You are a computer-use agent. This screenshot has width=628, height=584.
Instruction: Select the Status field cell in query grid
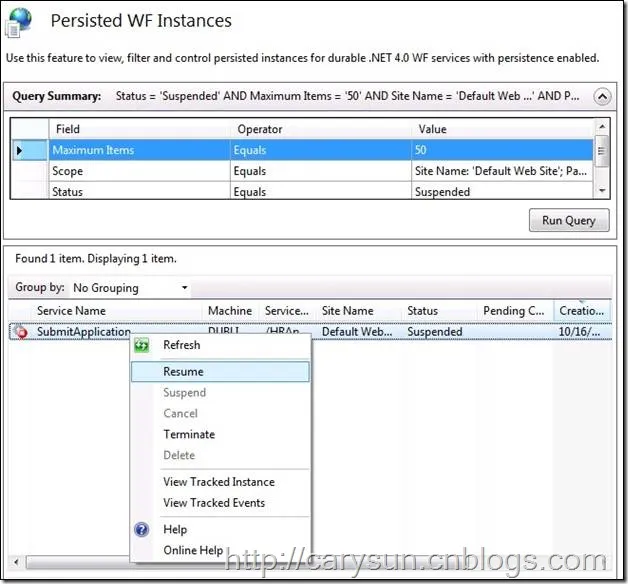(x=139, y=191)
